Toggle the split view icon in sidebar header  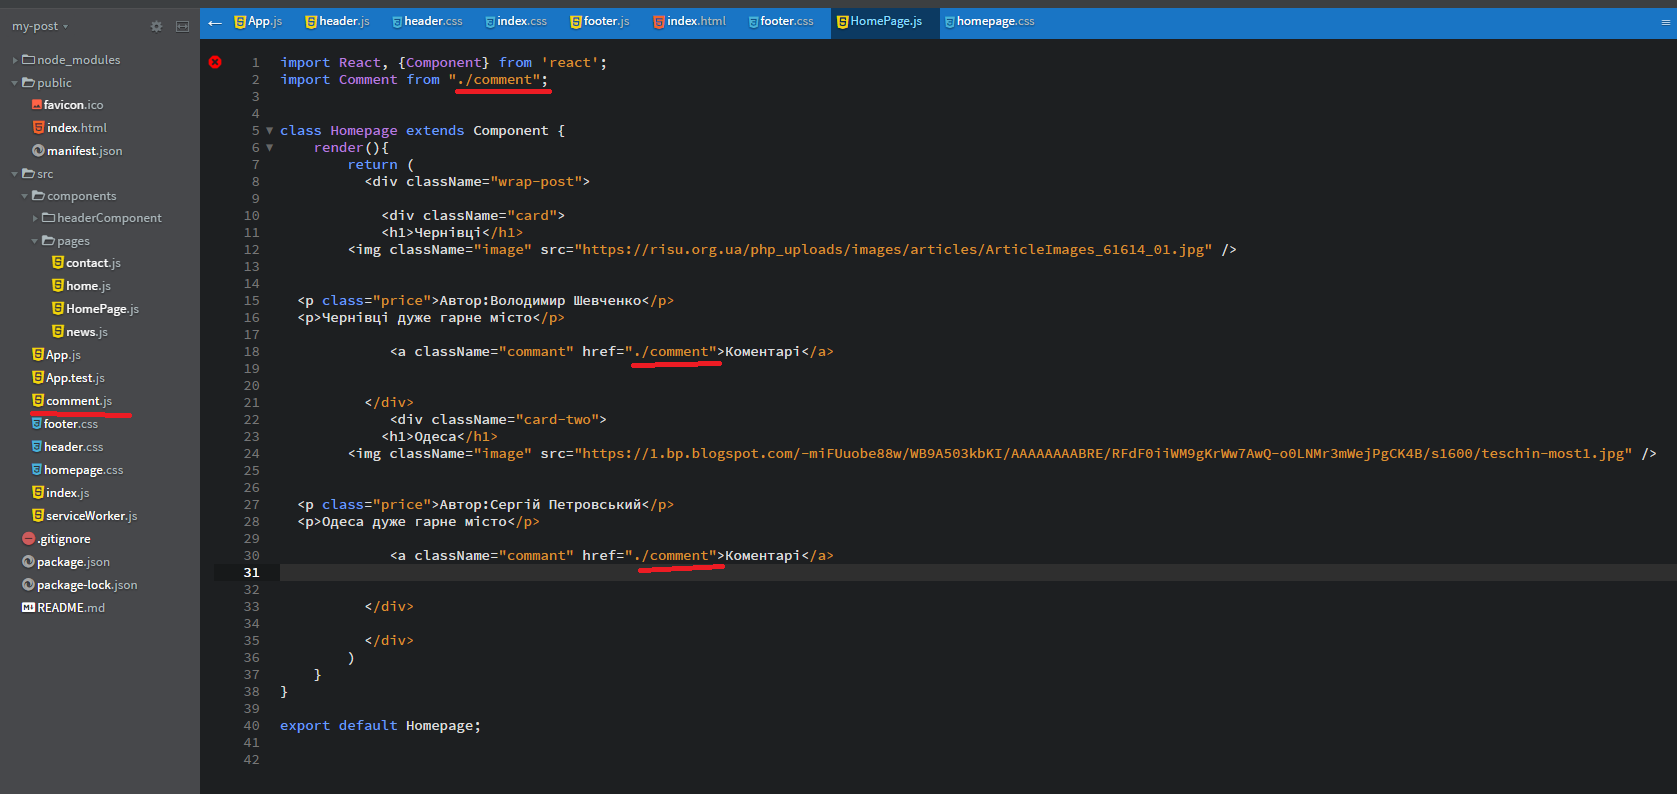point(182,26)
